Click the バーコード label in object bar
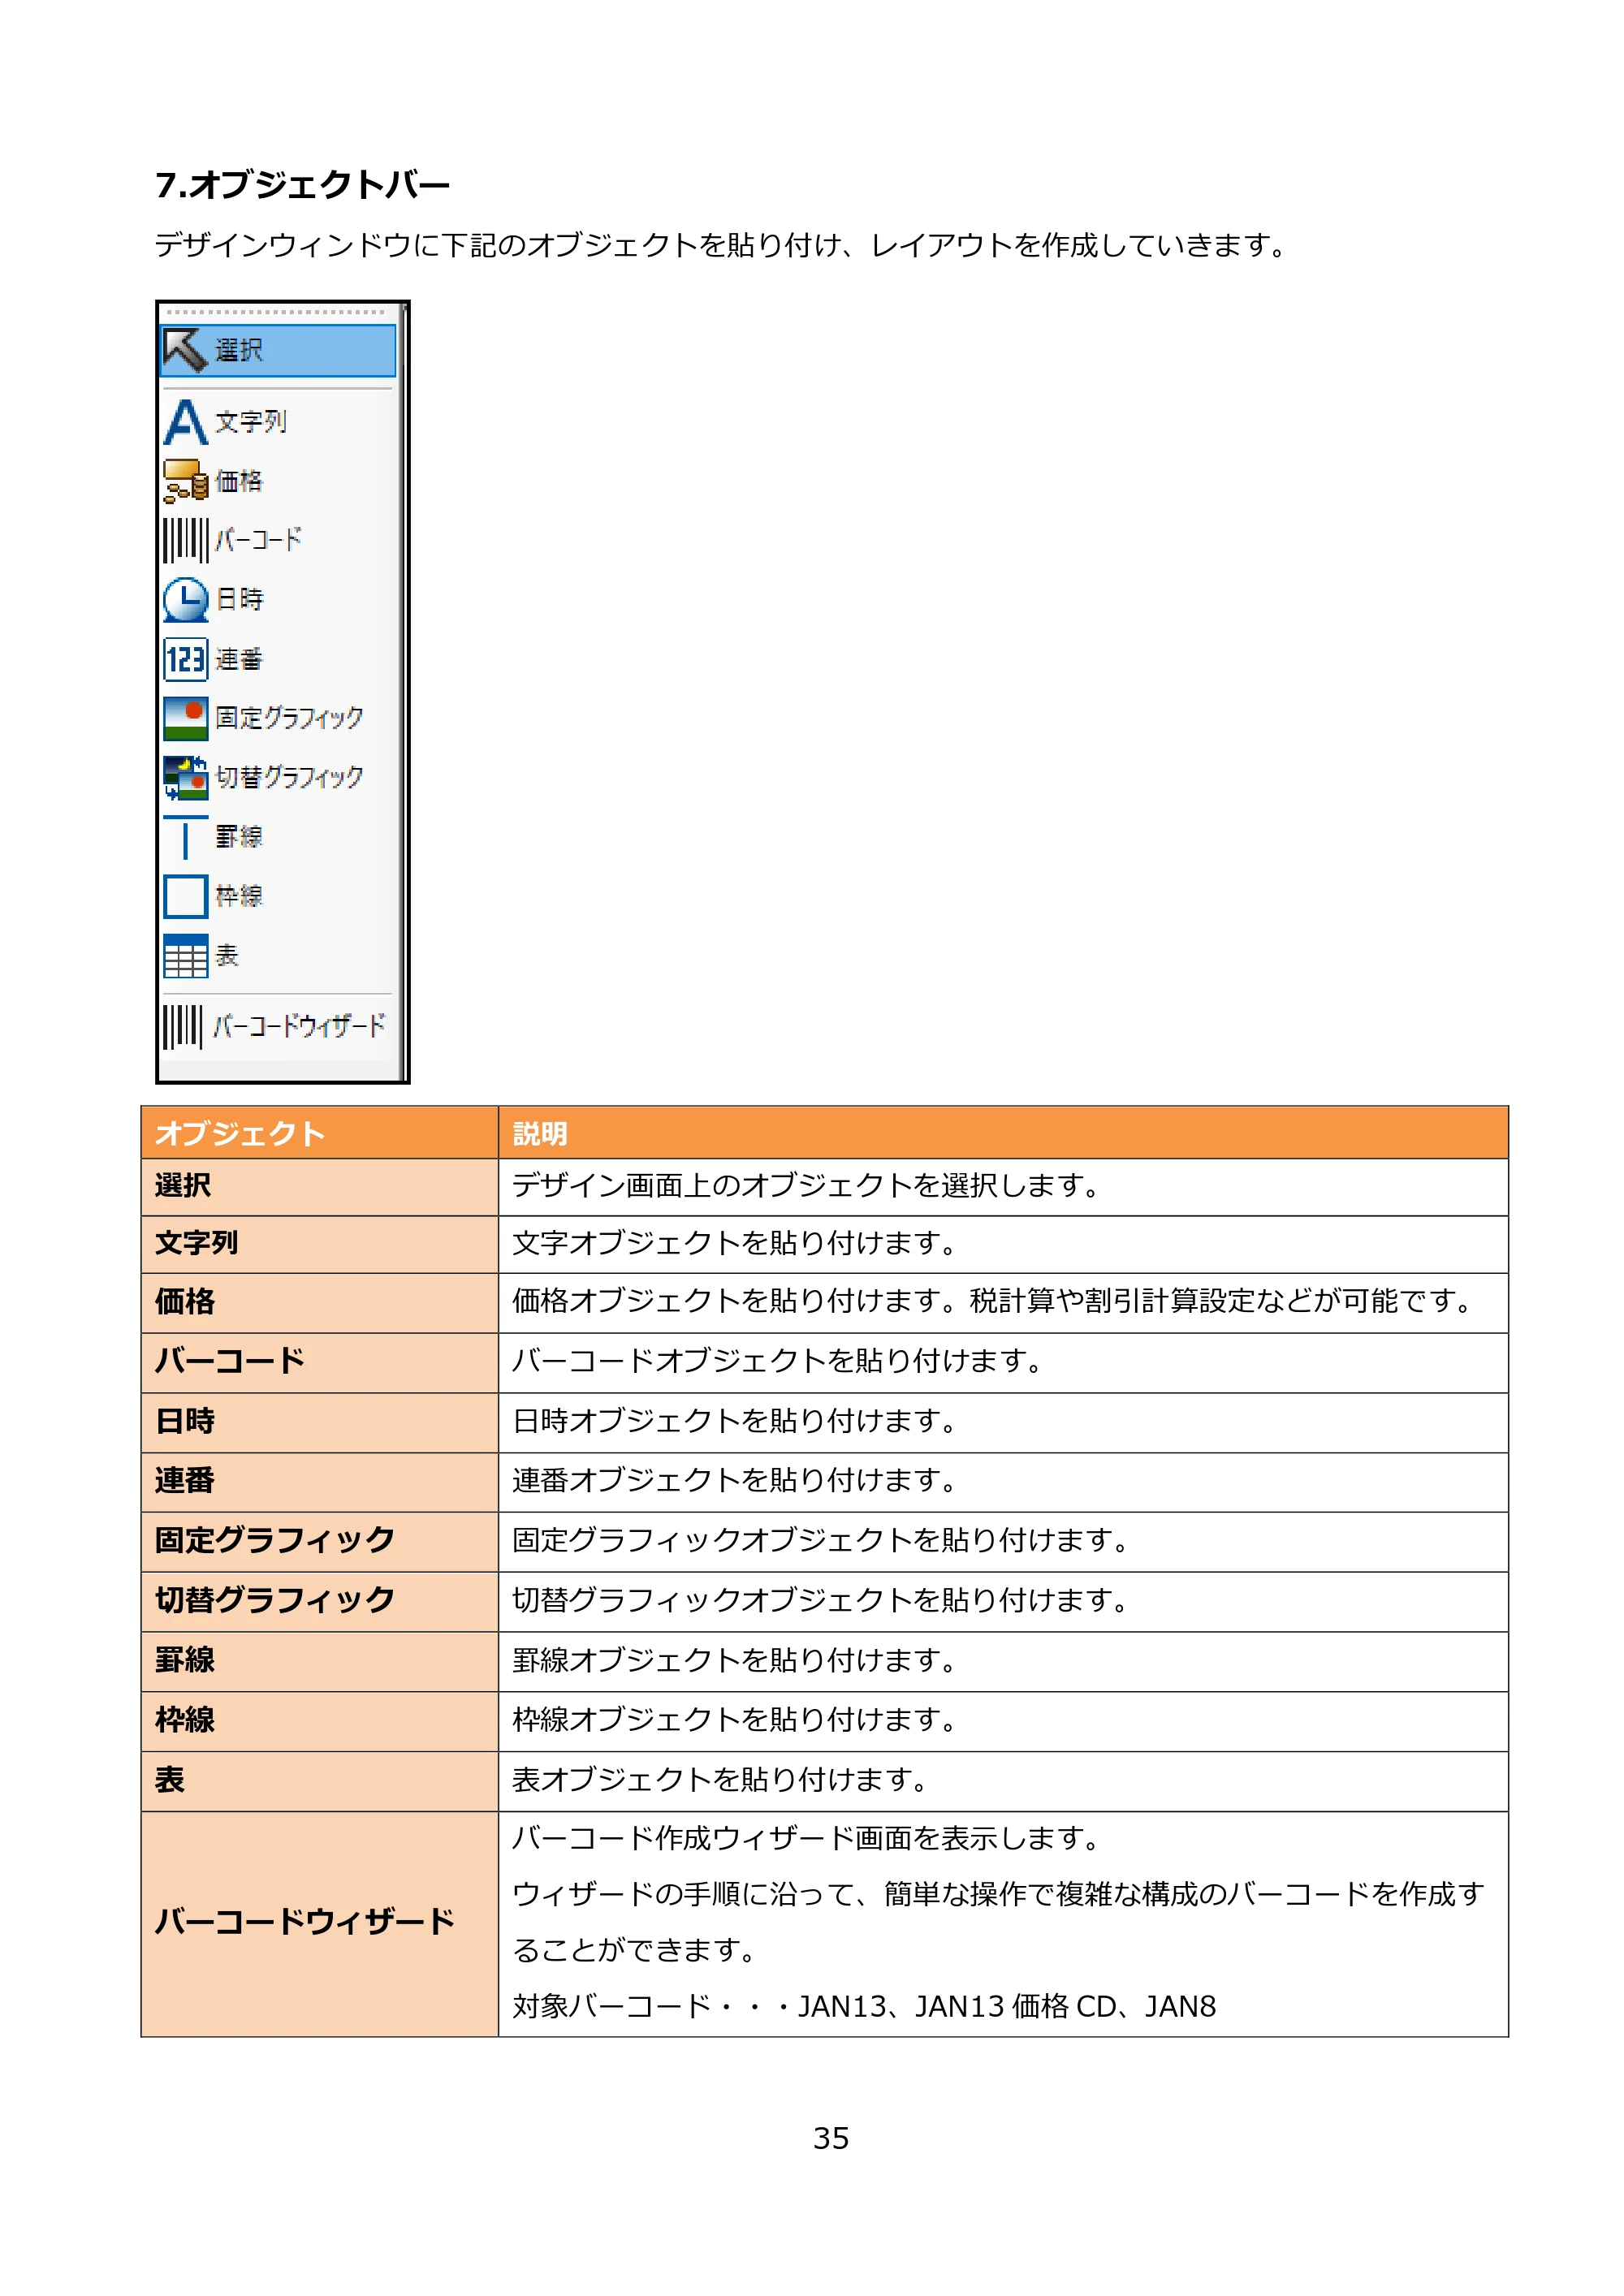This screenshot has height=2296, width=1624. pos(258,540)
